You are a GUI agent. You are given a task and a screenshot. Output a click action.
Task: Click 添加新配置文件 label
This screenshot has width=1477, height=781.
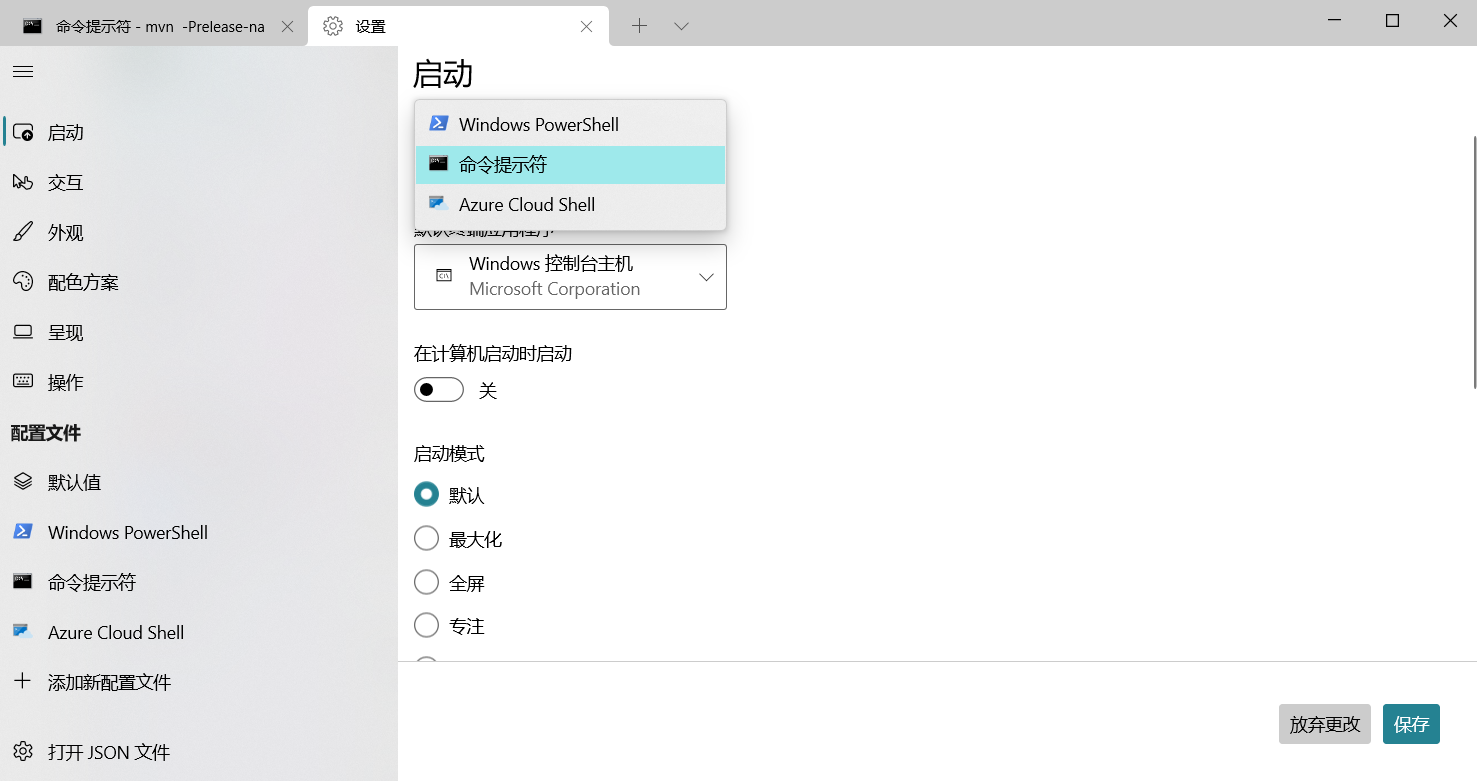[110, 682]
